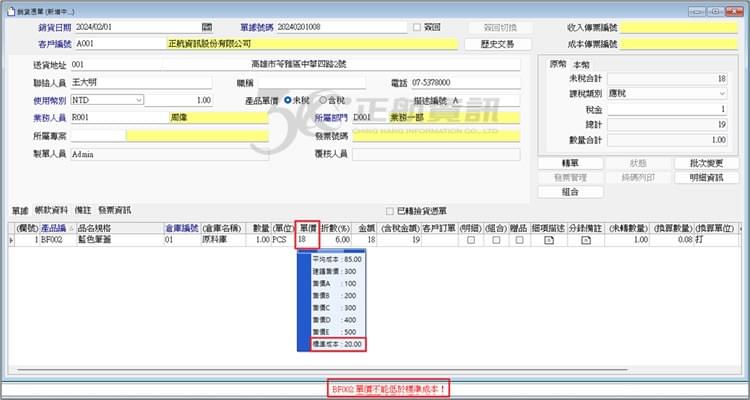Click the empty 職稱 field
750x400 pixels.
pyautogui.click(x=311, y=83)
